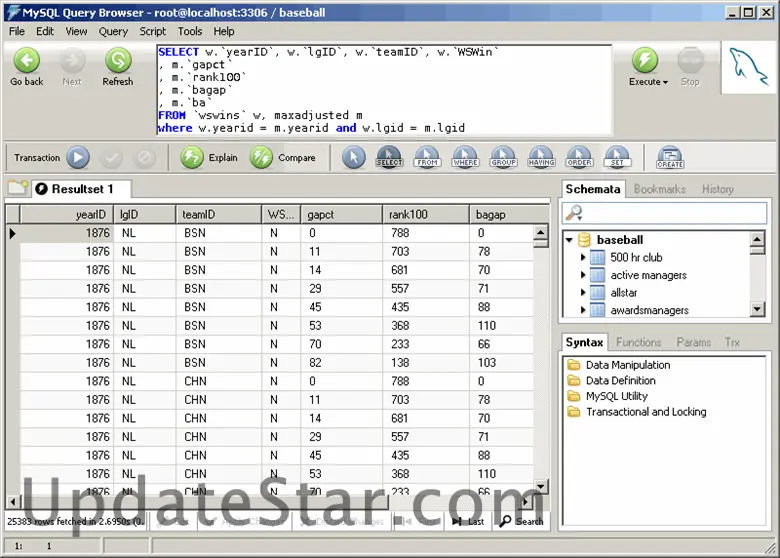Click the Data Manipulation folder icon
The image size is (780, 558).
pos(574,365)
